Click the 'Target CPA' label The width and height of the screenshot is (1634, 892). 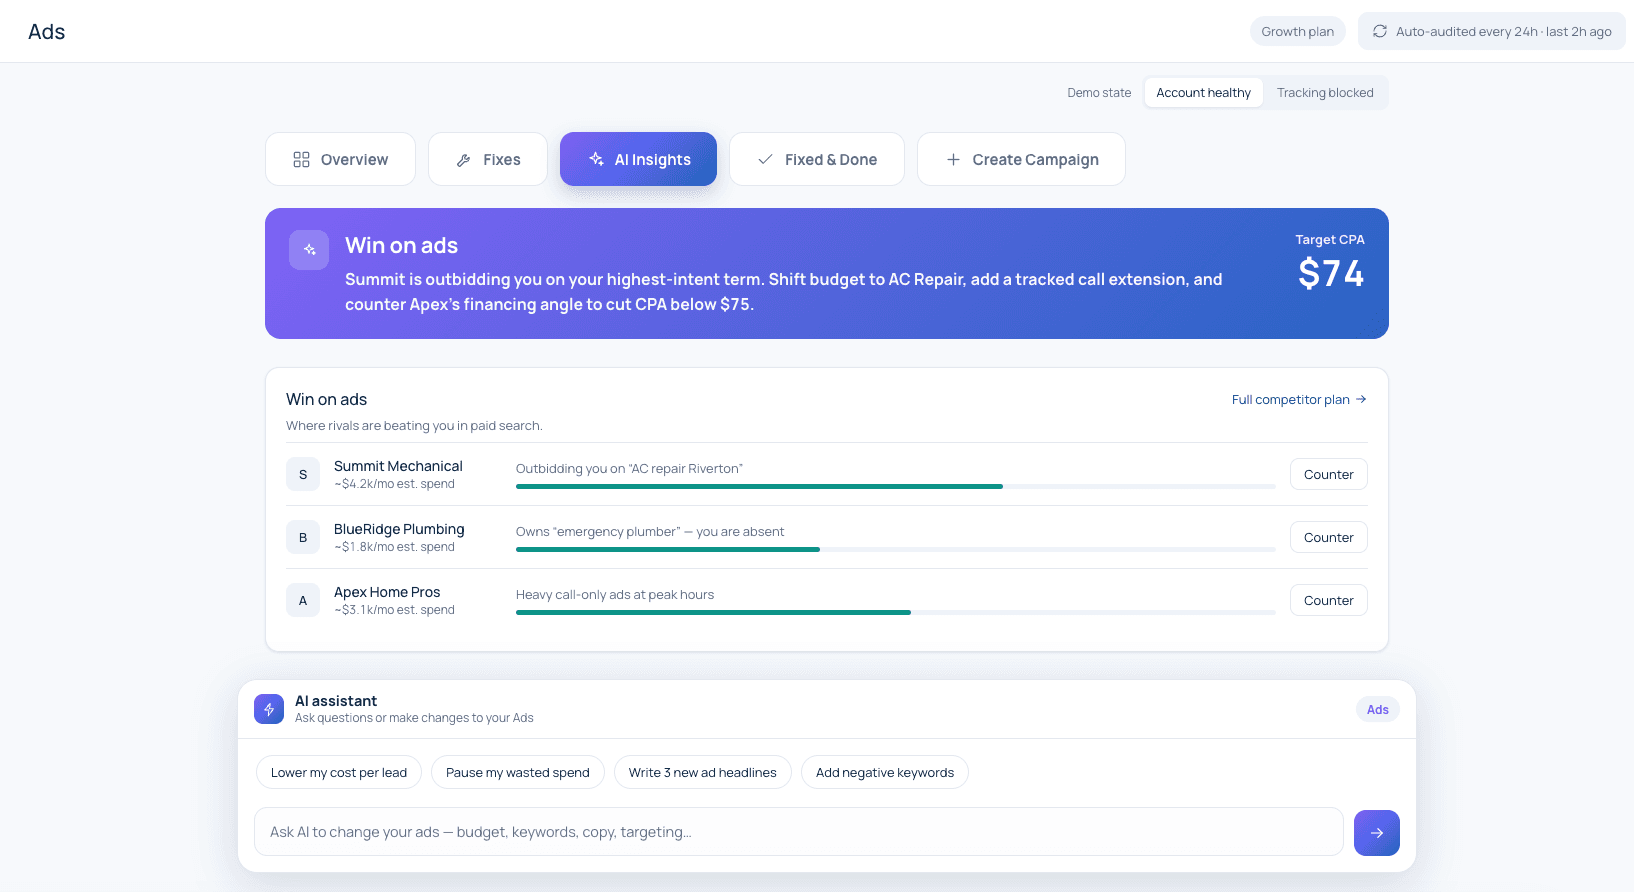[x=1330, y=240]
